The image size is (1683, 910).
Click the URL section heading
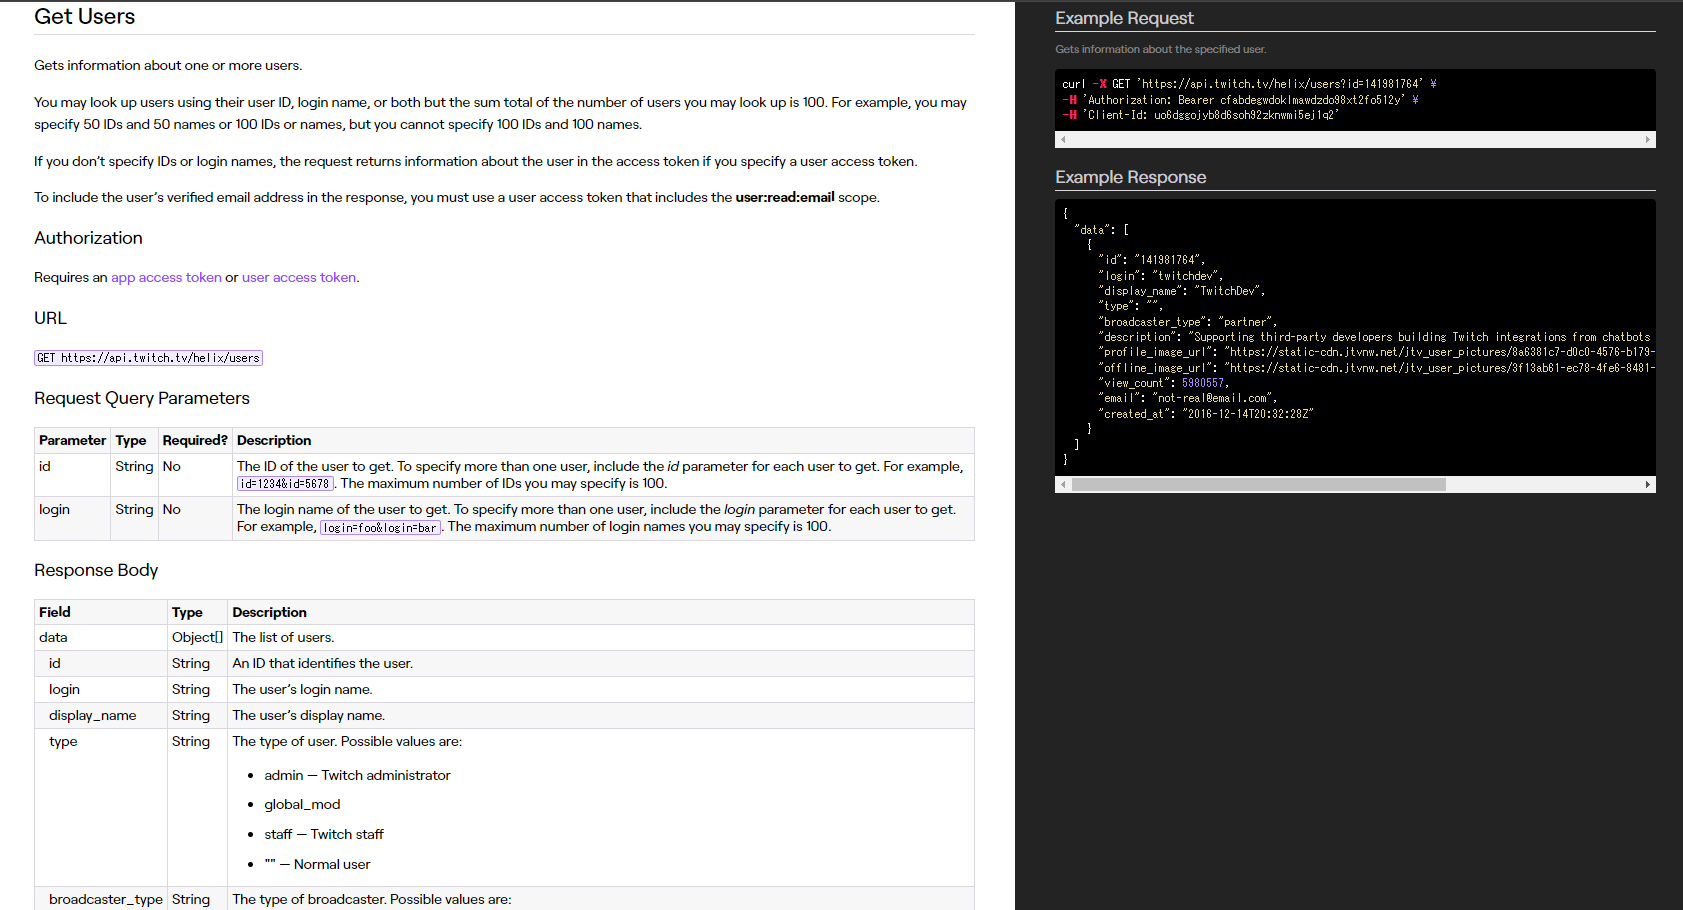[x=50, y=318]
